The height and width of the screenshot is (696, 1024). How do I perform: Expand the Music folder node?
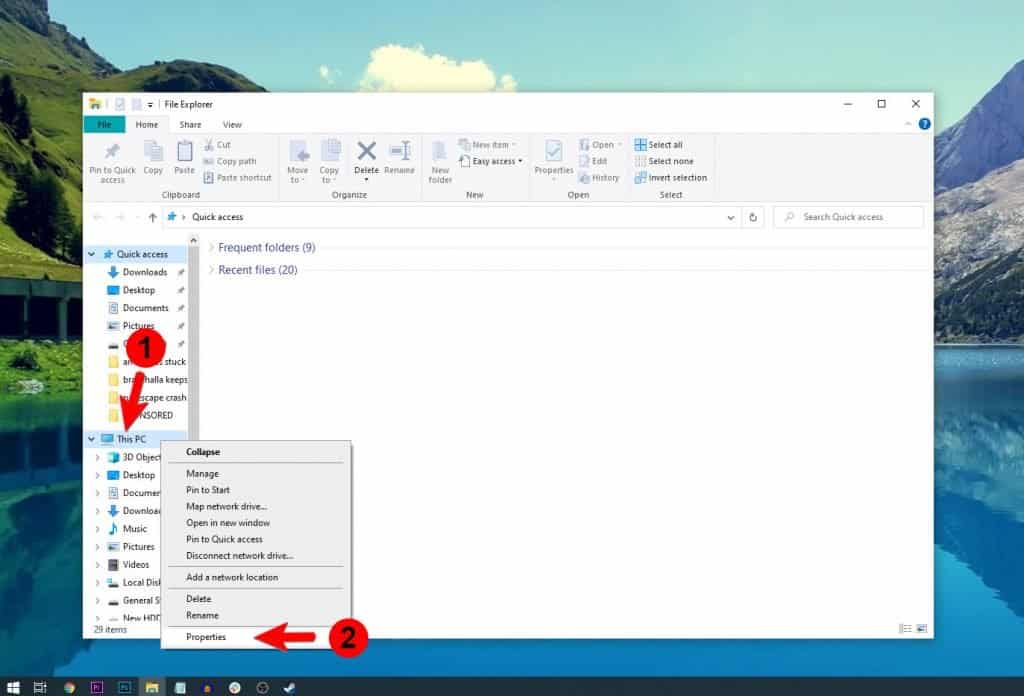tap(97, 529)
